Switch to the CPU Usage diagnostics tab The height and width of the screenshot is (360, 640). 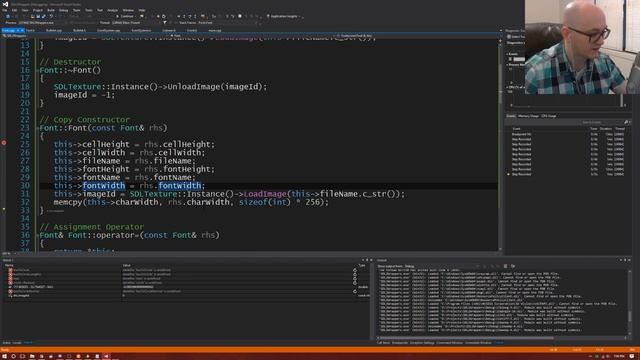[549, 116]
